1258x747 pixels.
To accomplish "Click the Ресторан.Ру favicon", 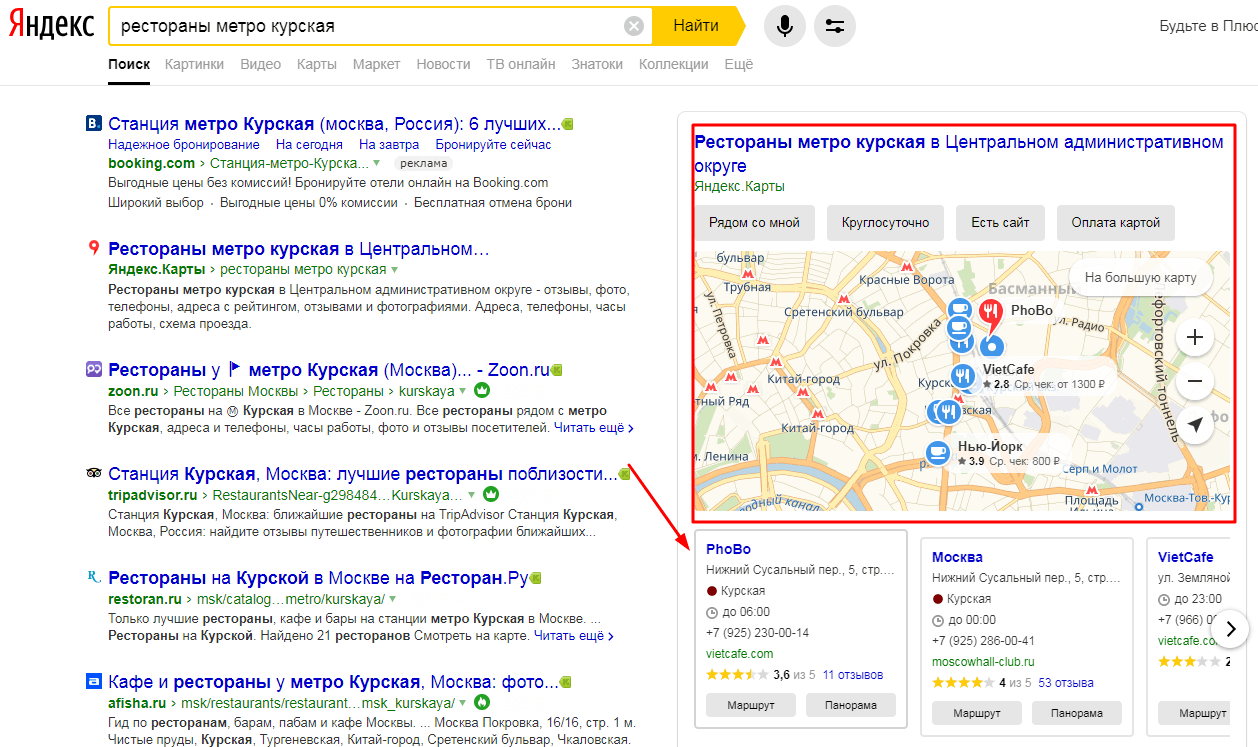I will [94, 577].
